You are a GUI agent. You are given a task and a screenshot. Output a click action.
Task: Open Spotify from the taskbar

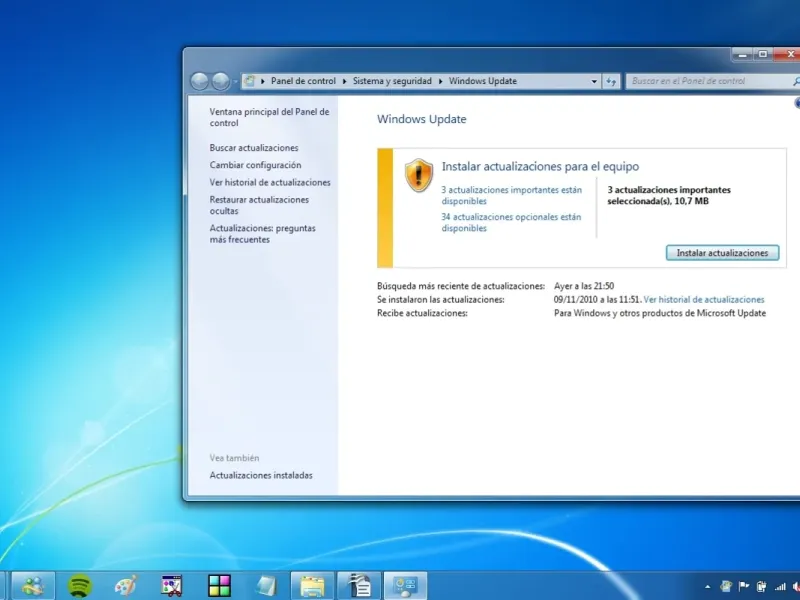79,586
